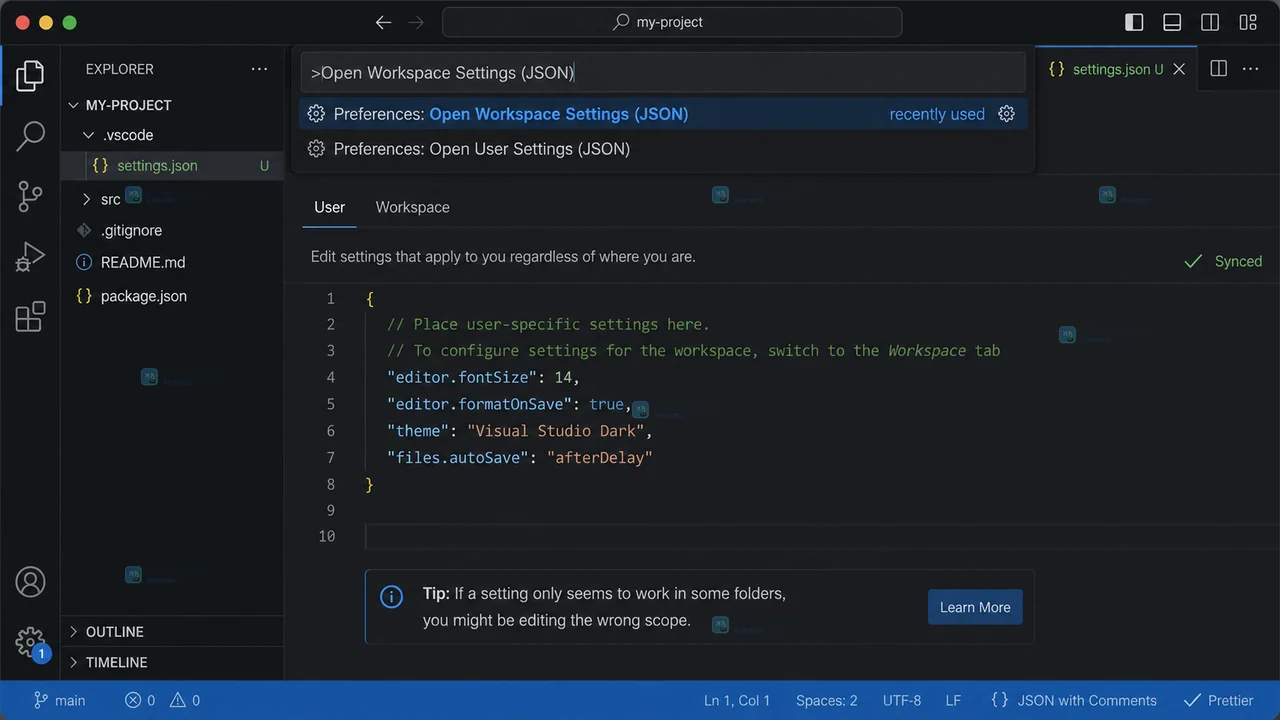This screenshot has height=720, width=1280.
Task: Click the Synced checkmark indicator
Action: [x=1223, y=261]
